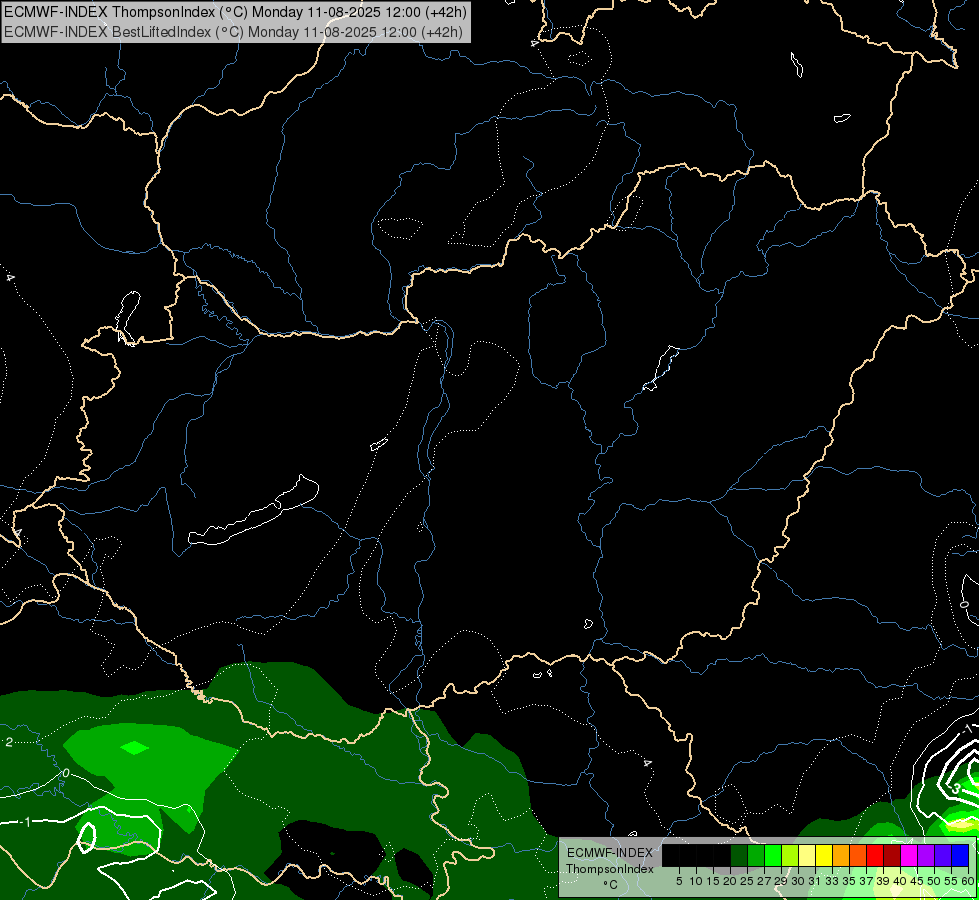Click contour label '2' in the green area

9,742
